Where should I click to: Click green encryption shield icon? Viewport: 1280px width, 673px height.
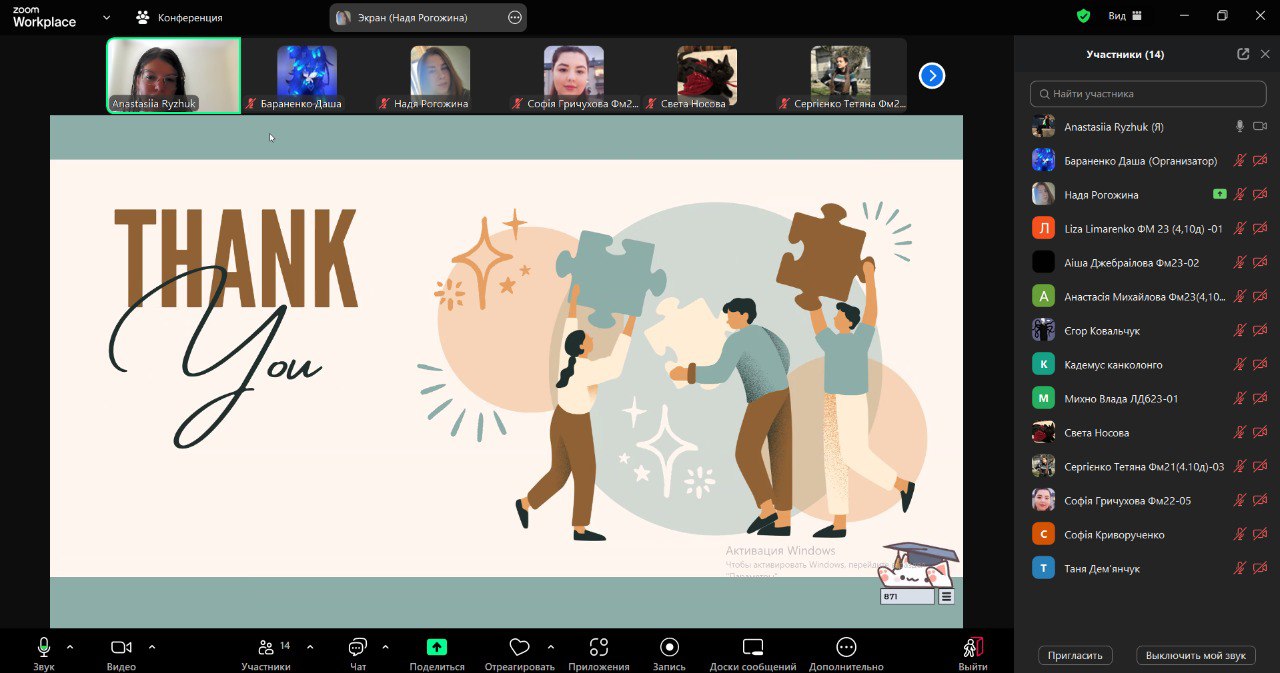(1083, 16)
